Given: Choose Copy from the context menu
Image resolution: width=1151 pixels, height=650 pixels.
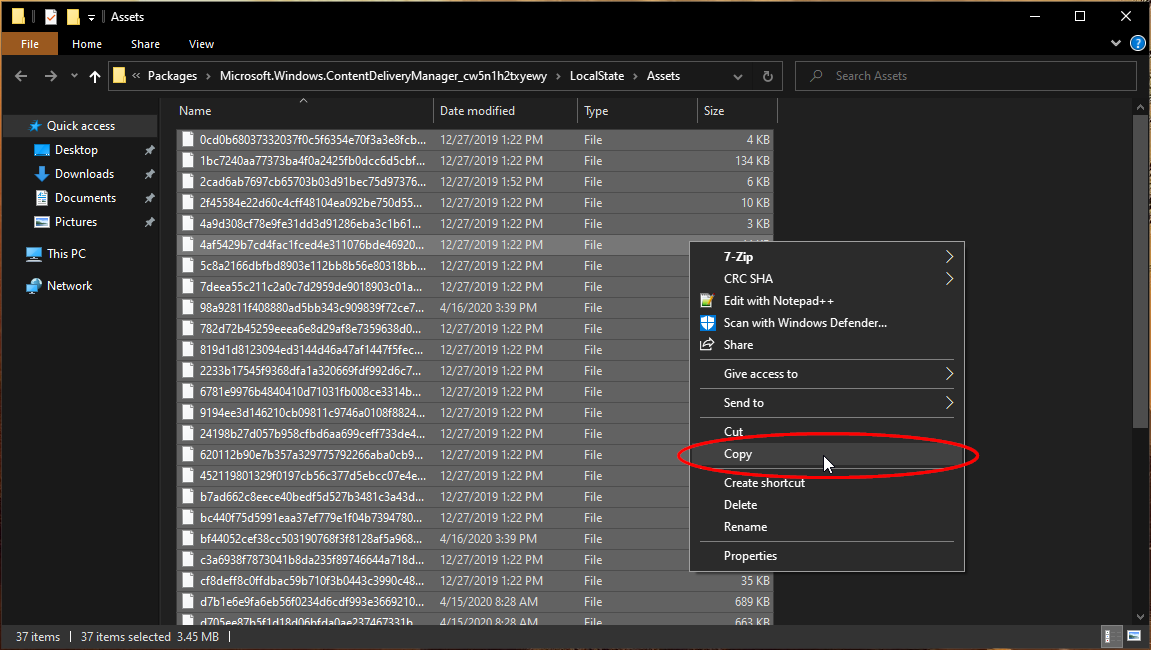Looking at the screenshot, I should (738, 454).
